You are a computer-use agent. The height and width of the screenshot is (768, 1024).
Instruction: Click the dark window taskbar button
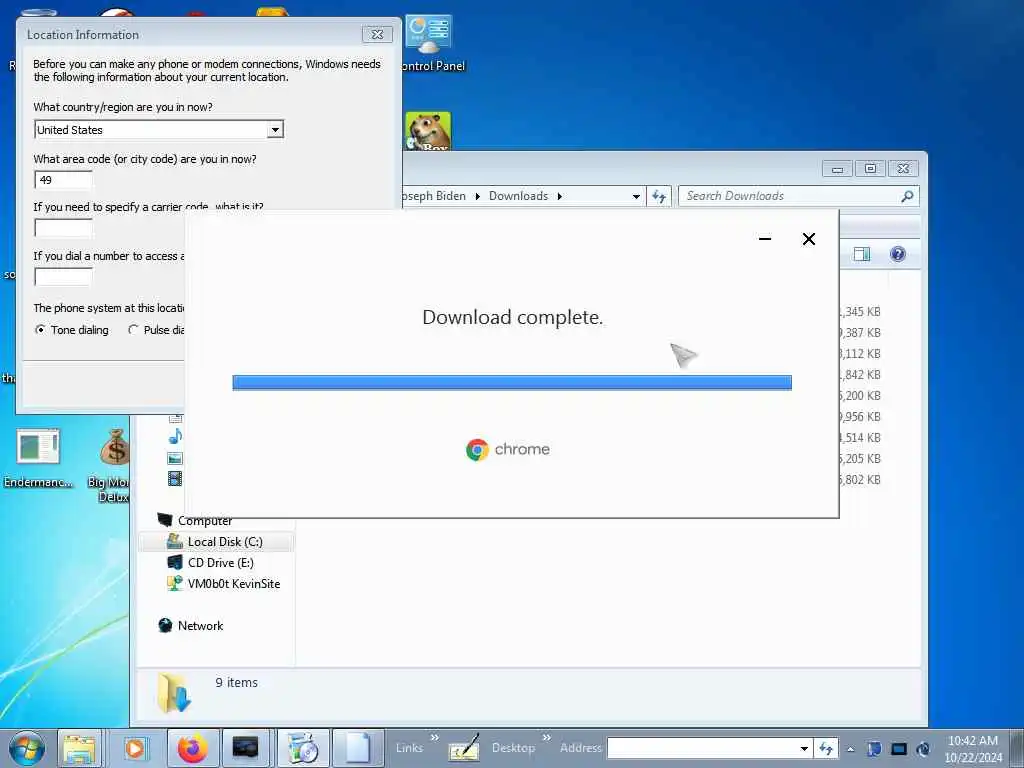[246, 748]
